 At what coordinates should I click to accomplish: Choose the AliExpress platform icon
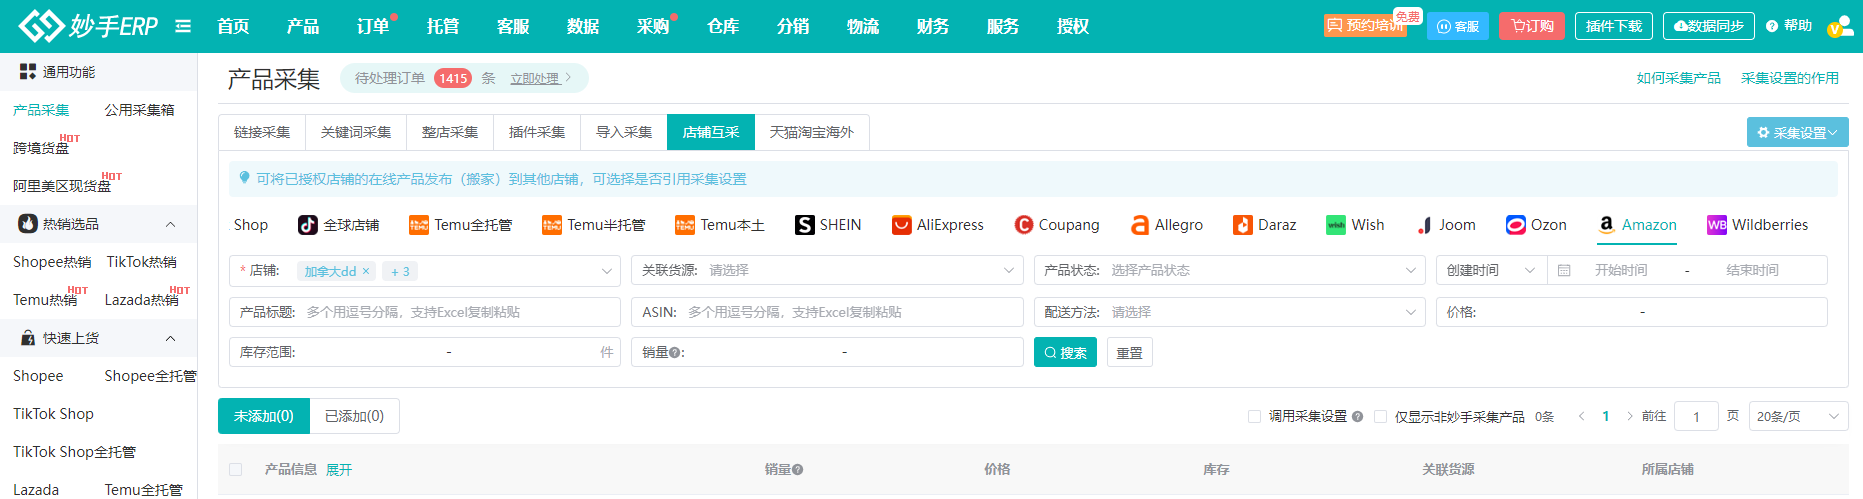[901, 225]
